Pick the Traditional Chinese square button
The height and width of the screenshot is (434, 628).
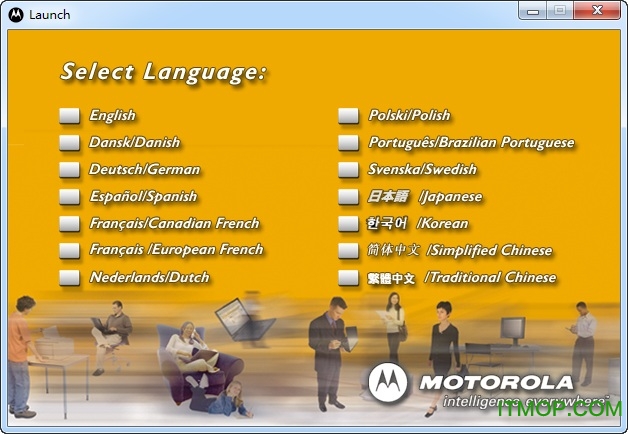click(x=348, y=277)
